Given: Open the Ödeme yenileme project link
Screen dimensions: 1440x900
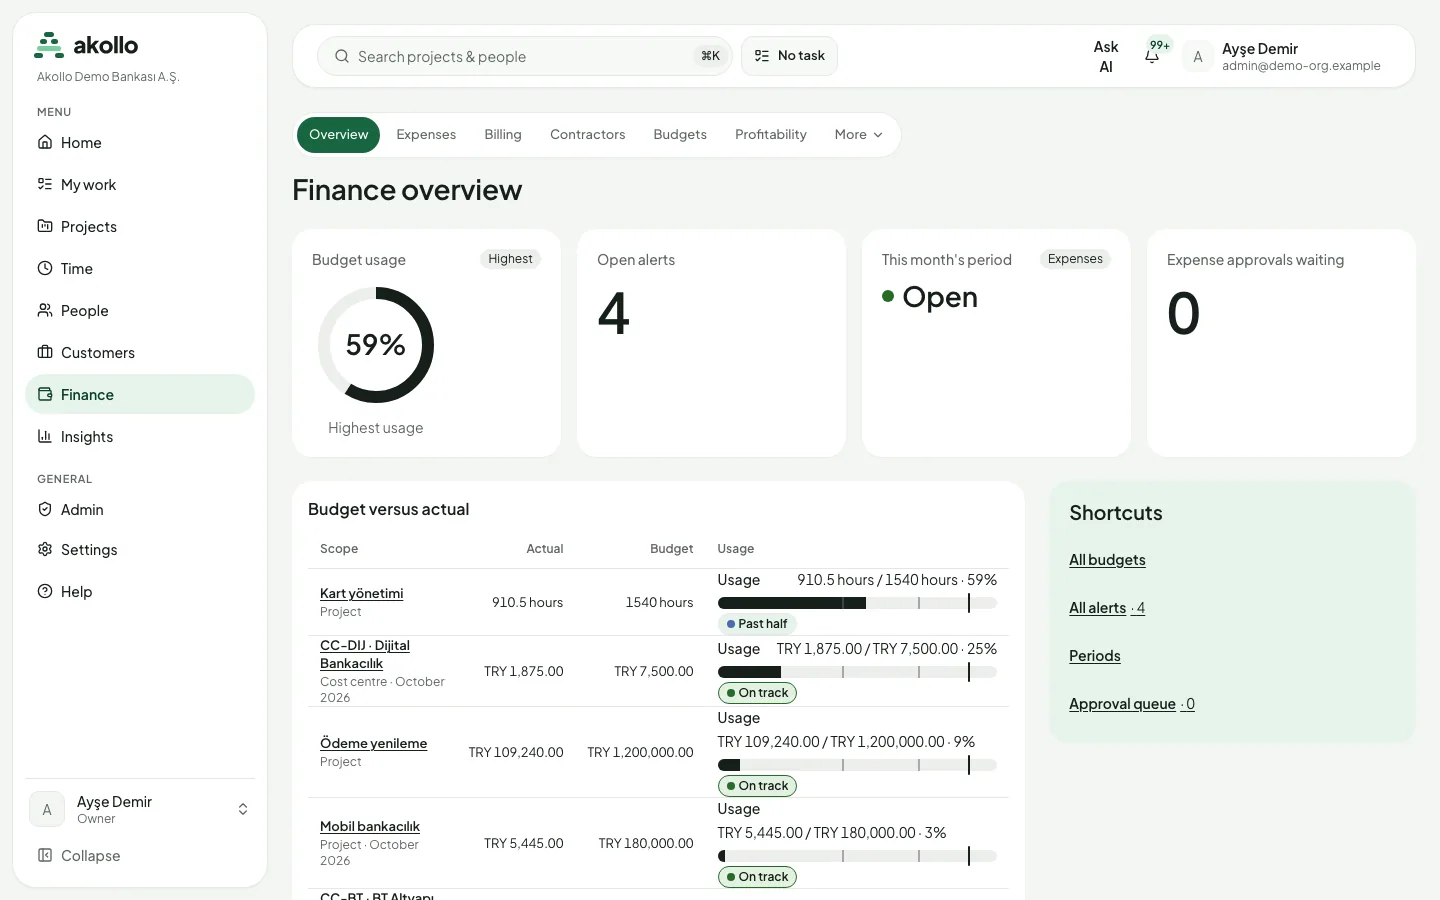Looking at the screenshot, I should [x=373, y=744].
